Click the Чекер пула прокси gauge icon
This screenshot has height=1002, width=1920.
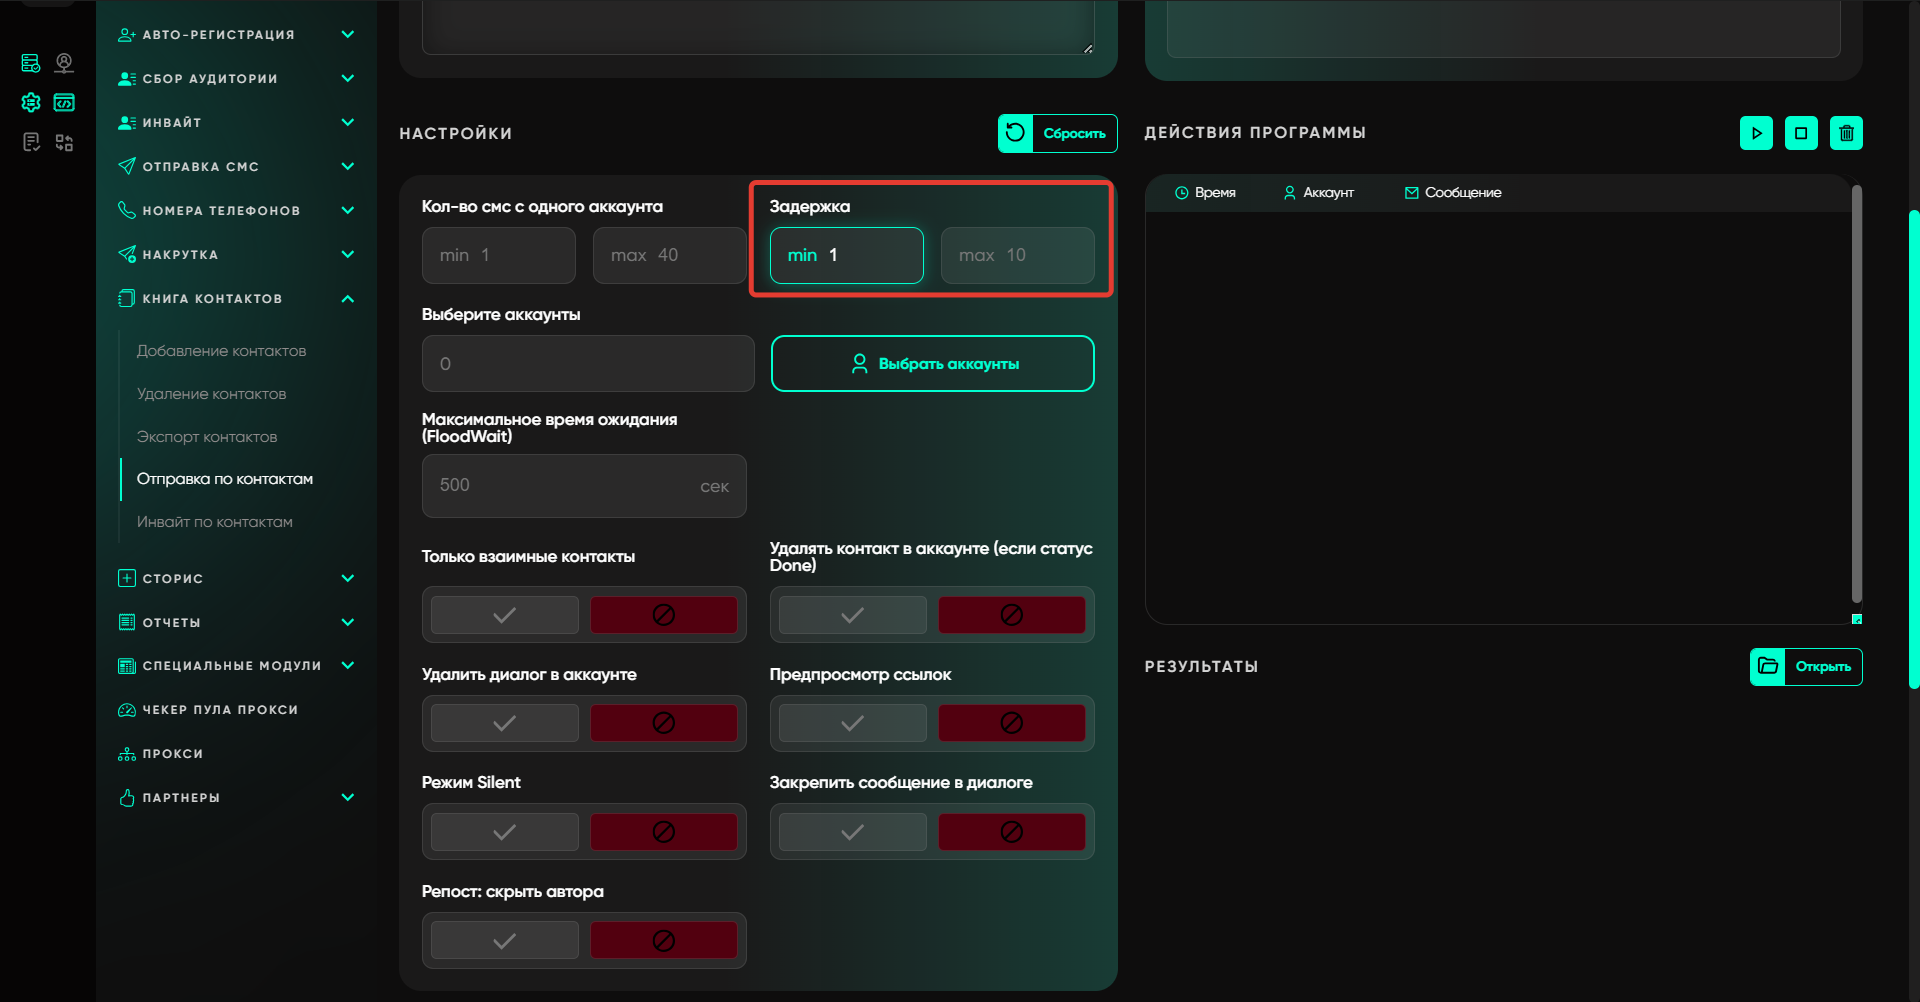coord(127,710)
